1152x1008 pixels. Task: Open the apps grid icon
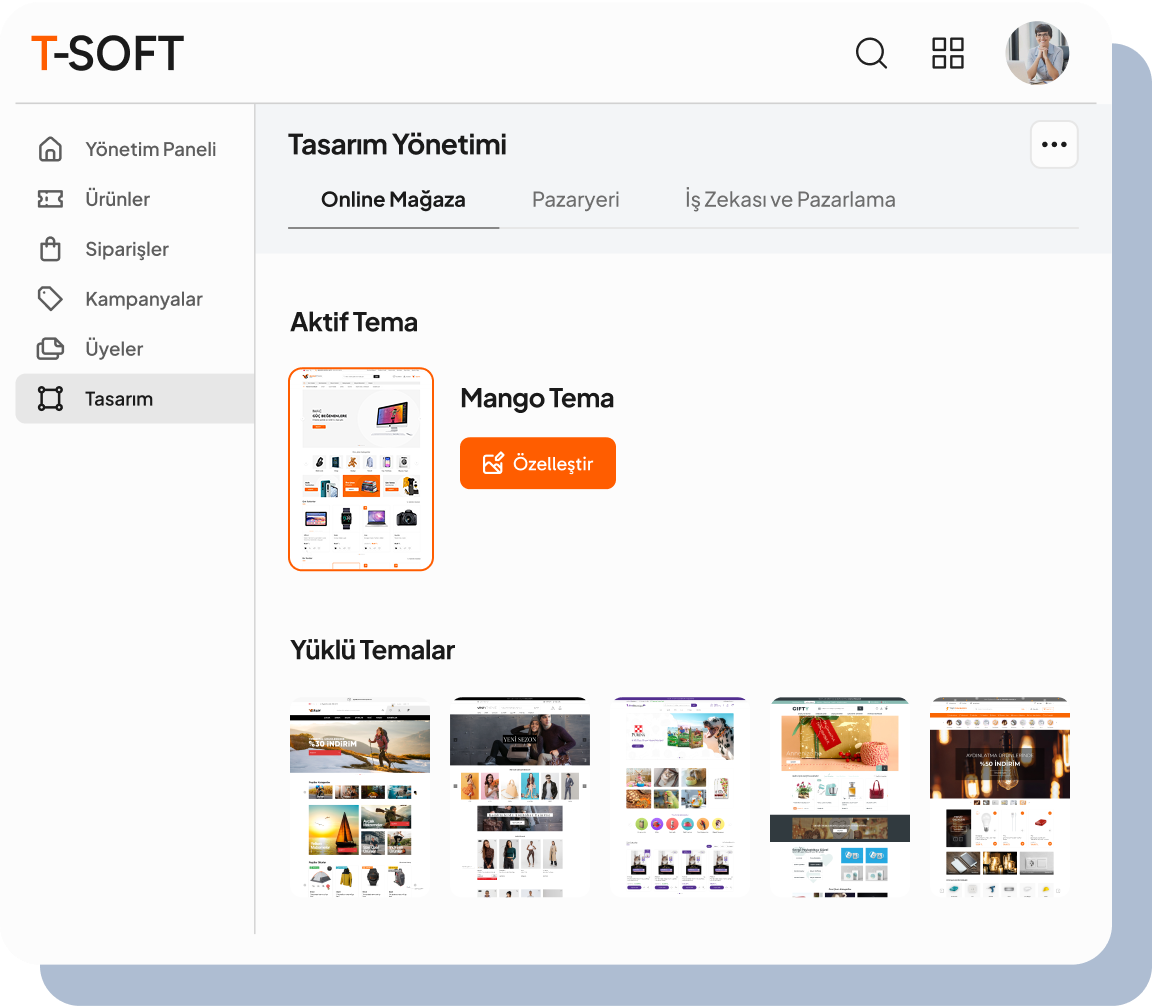tap(947, 53)
